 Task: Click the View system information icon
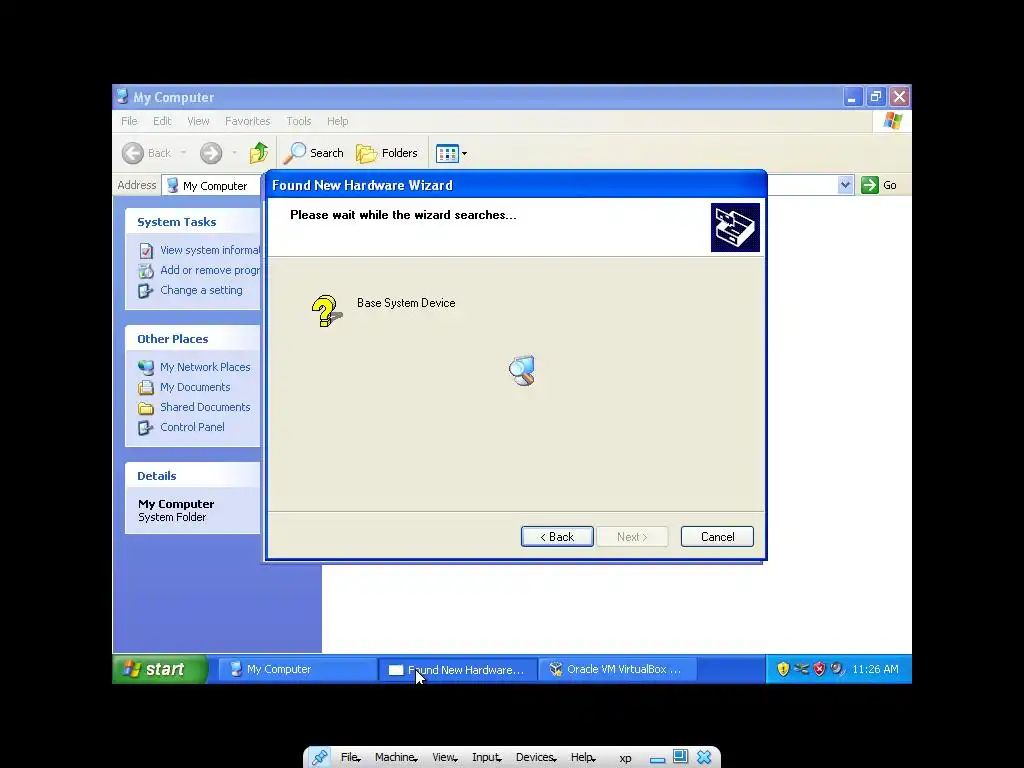(146, 250)
